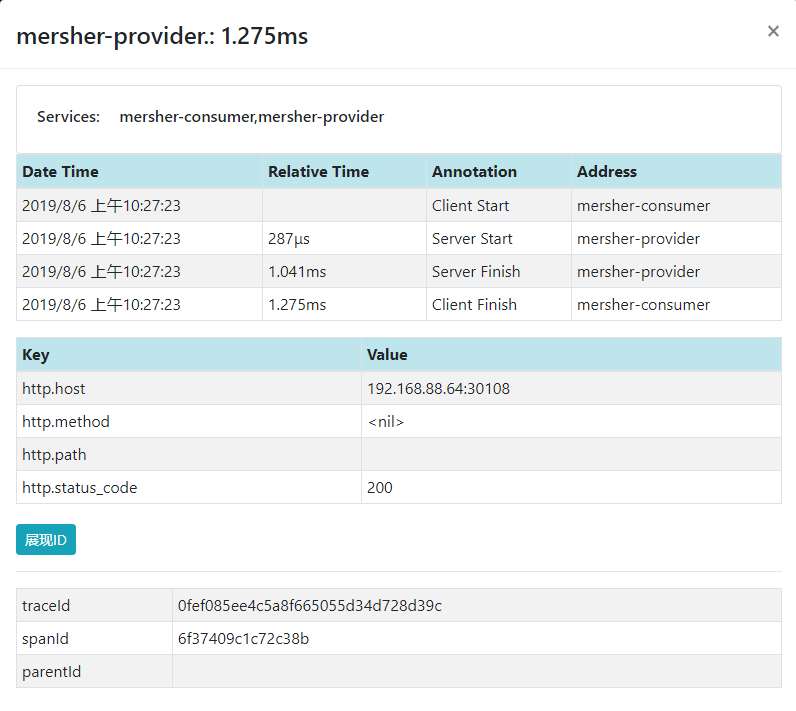This screenshot has height=711, width=796.
Task: Click the Client Finish annotation cell
Action: tap(474, 305)
